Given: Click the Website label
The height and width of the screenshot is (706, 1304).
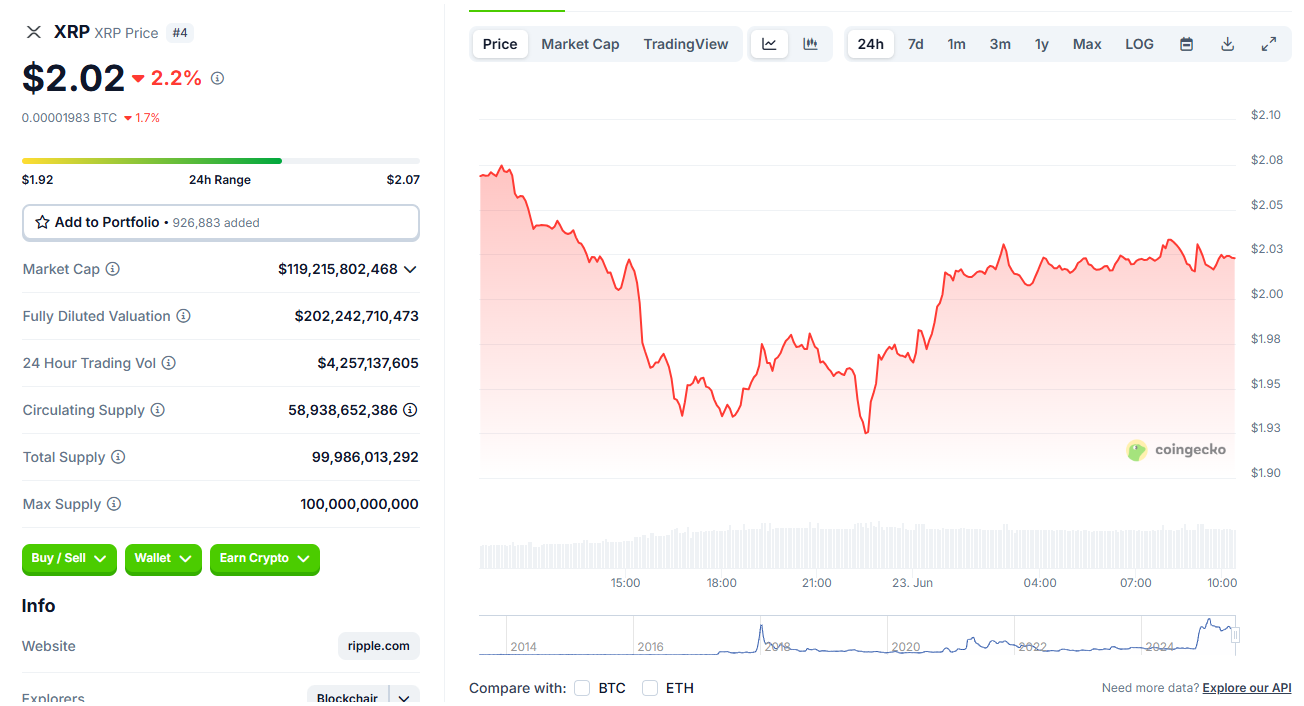Looking at the screenshot, I should 49,646.
